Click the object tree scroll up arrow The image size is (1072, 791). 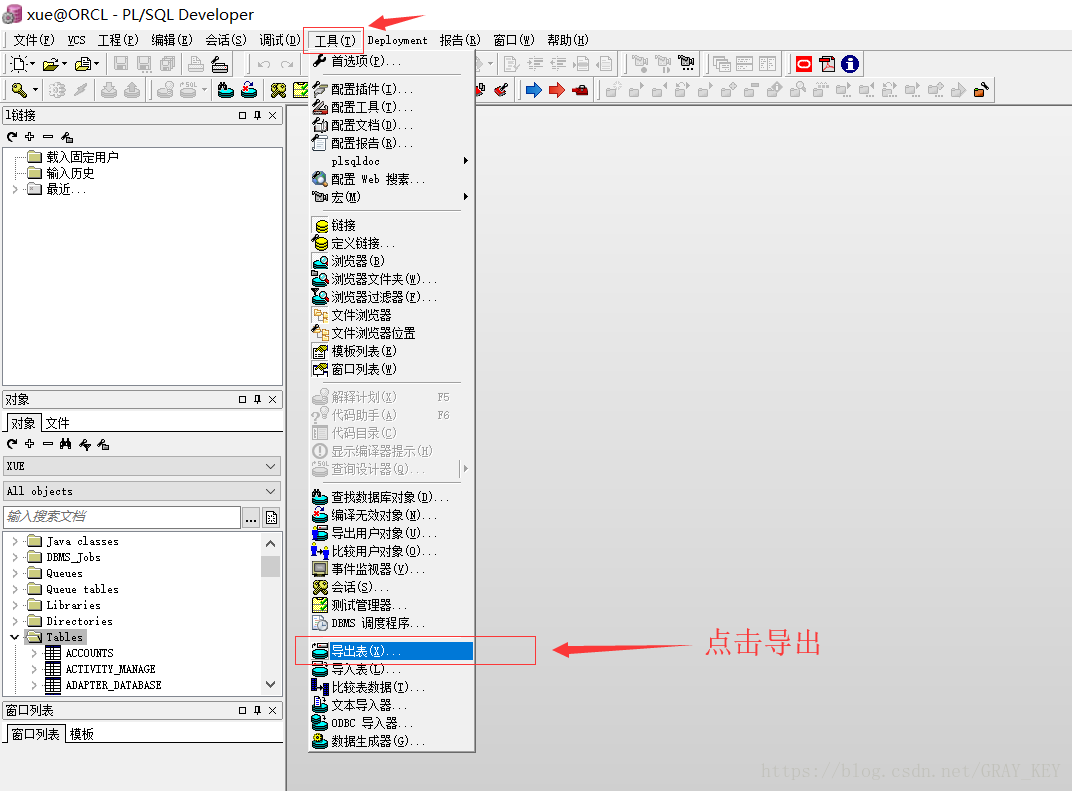271,544
